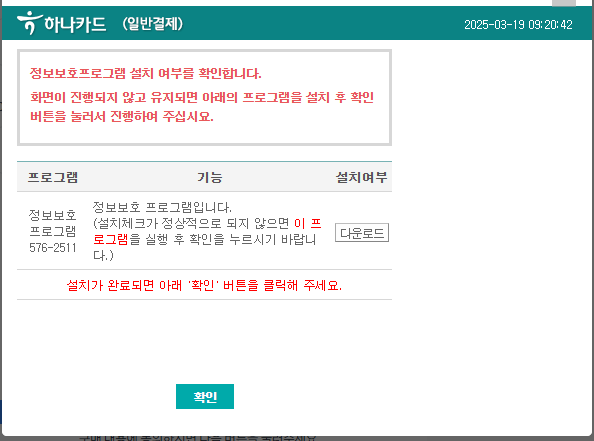Select the red '이 프로그램' link text
Viewport: 594px width, 441px height.
[207, 231]
